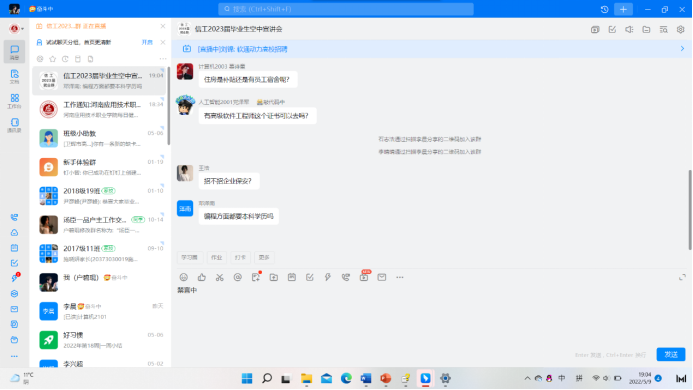Expand the live stream banner chevron

(682, 49)
